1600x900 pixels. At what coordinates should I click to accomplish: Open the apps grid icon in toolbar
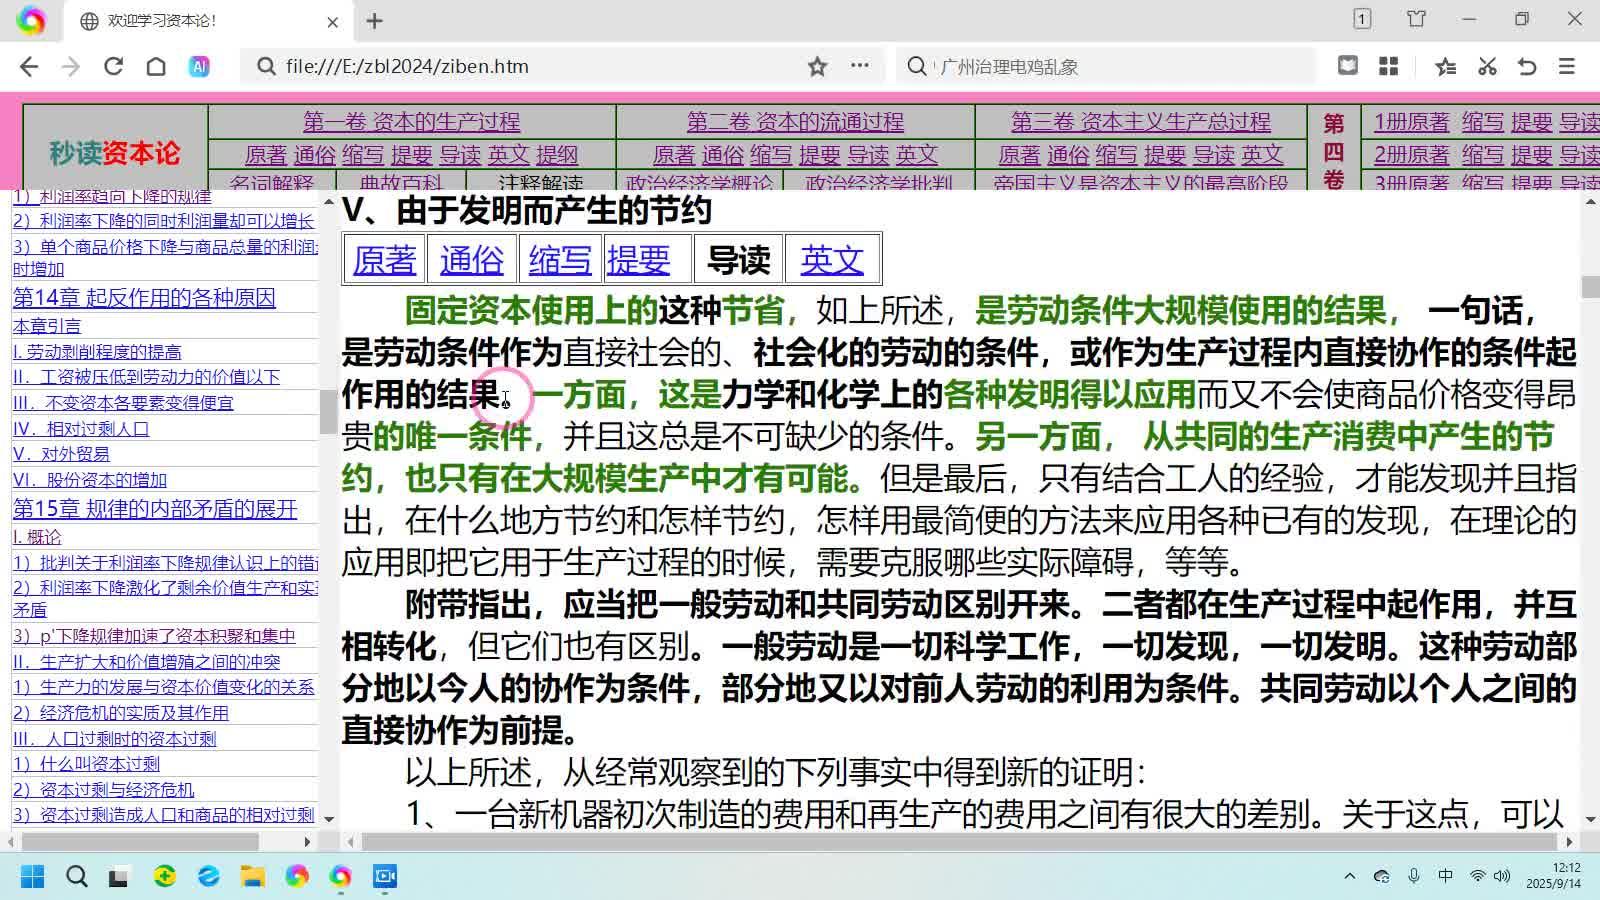click(1388, 65)
